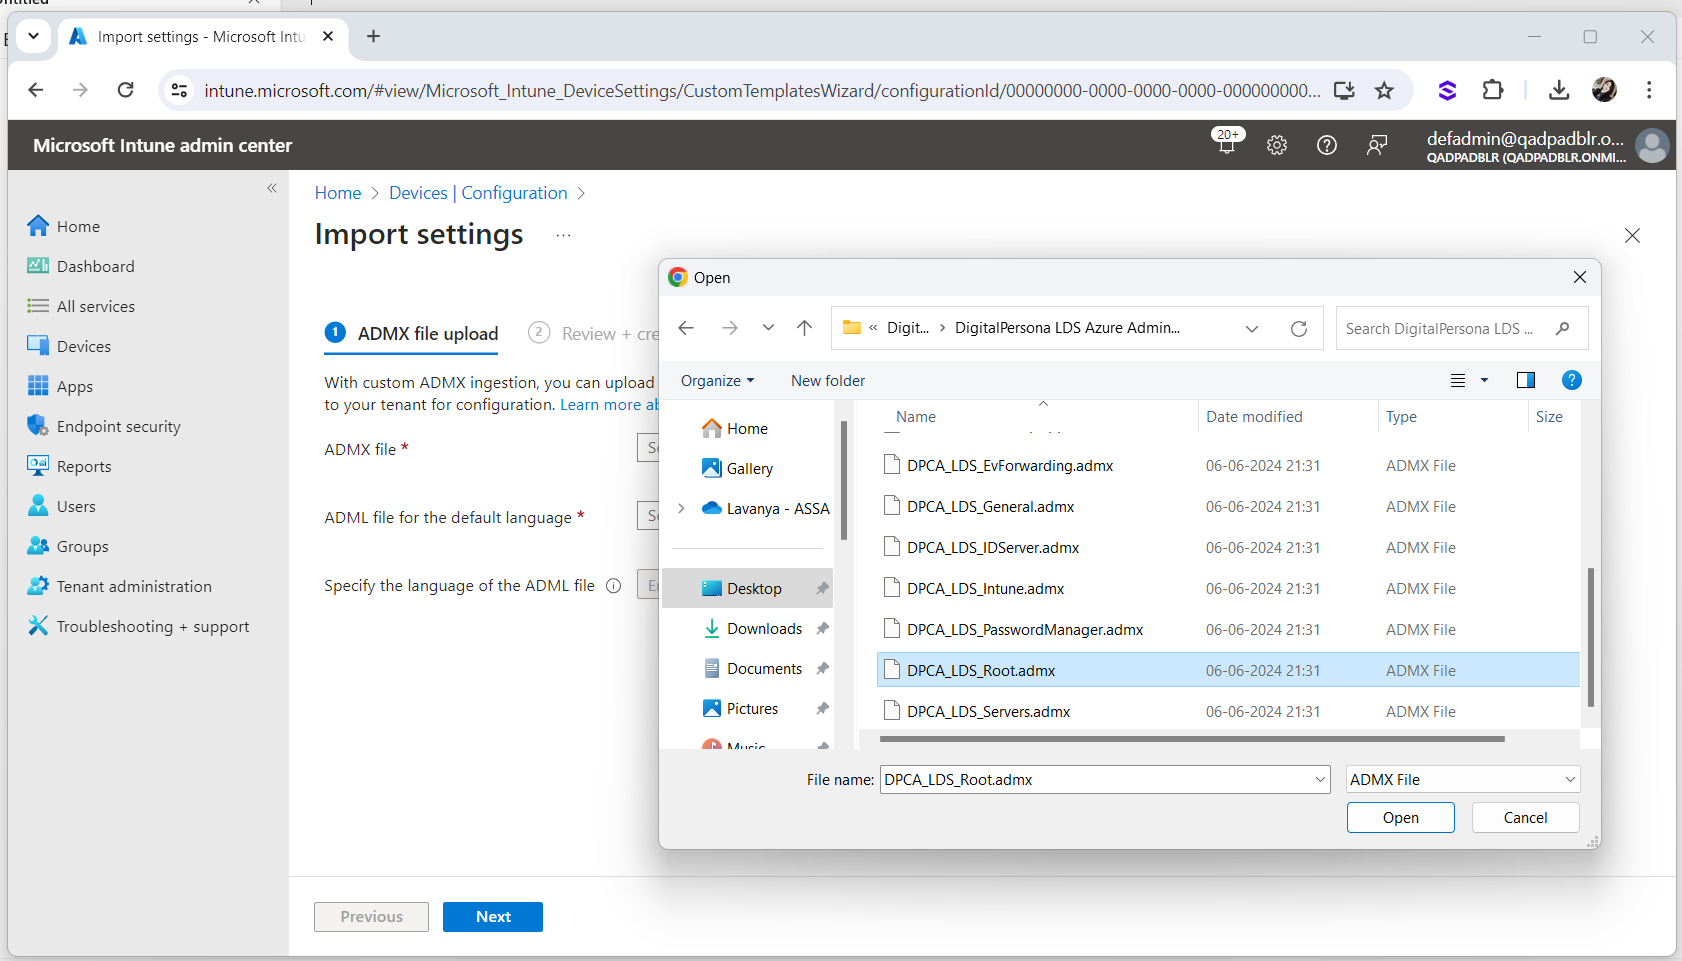Go forward in the Open dialog
The width and height of the screenshot is (1682, 961).
[730, 328]
